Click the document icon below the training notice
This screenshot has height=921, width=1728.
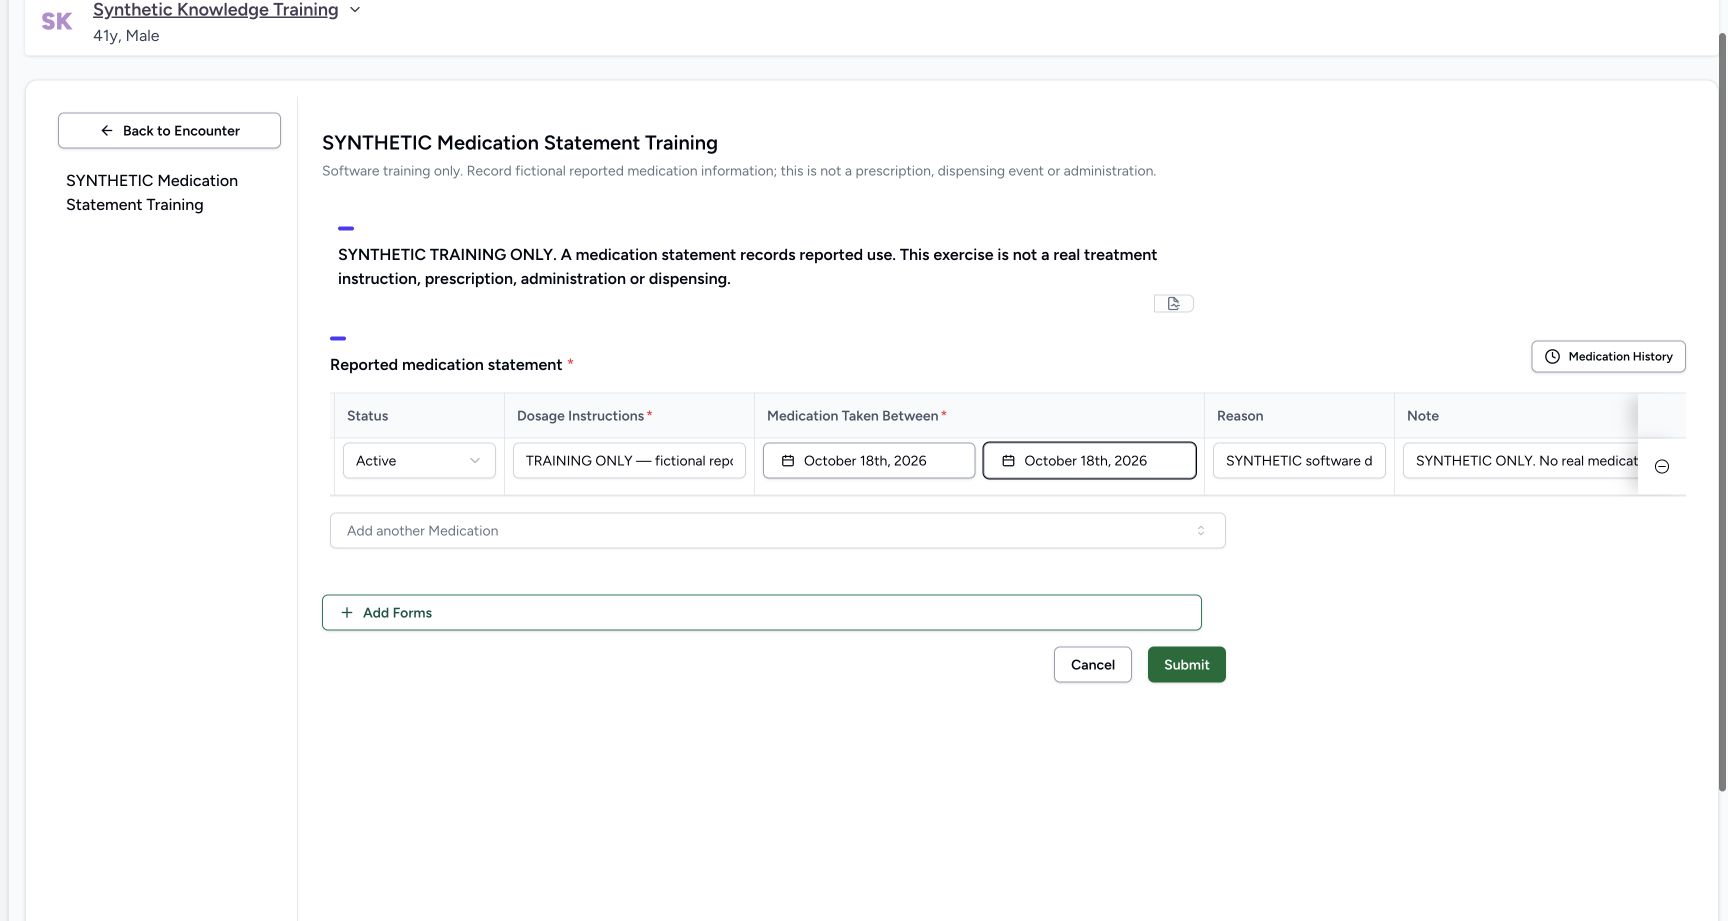click(1173, 304)
